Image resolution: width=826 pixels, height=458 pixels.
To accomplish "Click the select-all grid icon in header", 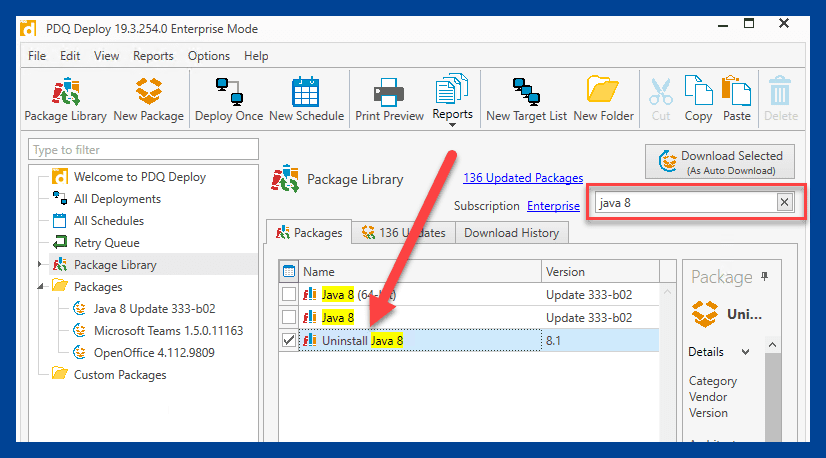I will click(289, 271).
